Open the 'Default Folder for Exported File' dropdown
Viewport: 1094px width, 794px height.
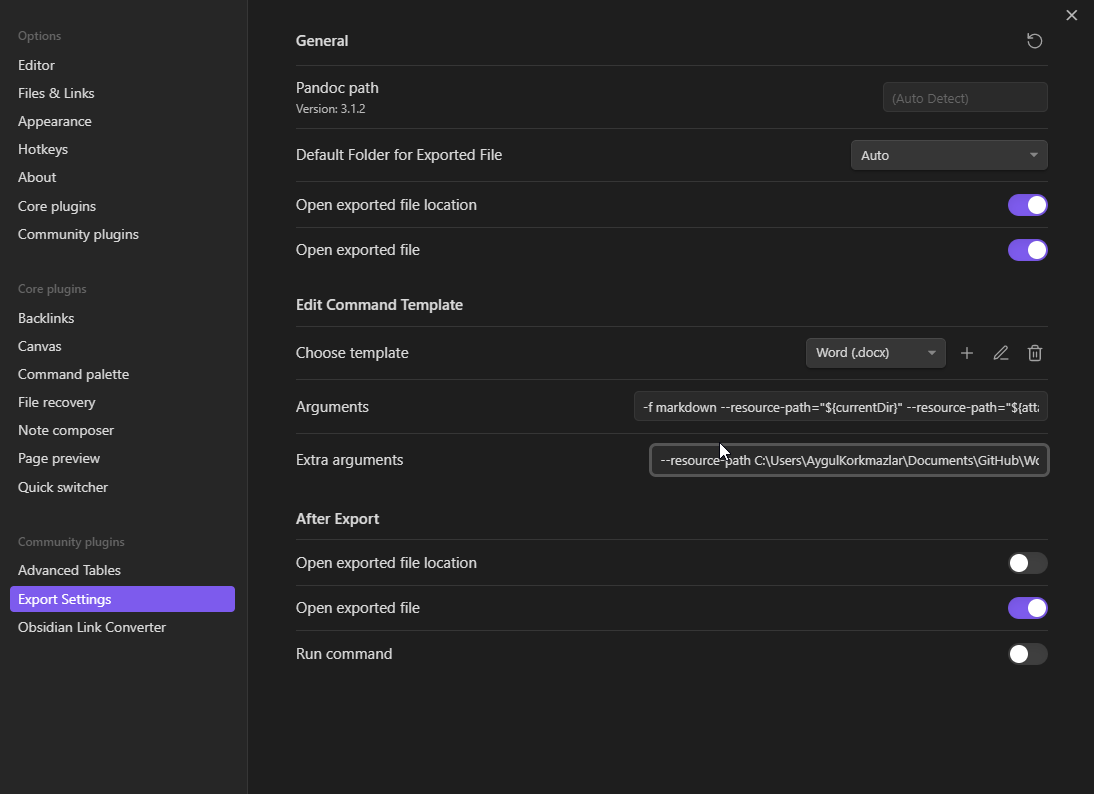948,155
